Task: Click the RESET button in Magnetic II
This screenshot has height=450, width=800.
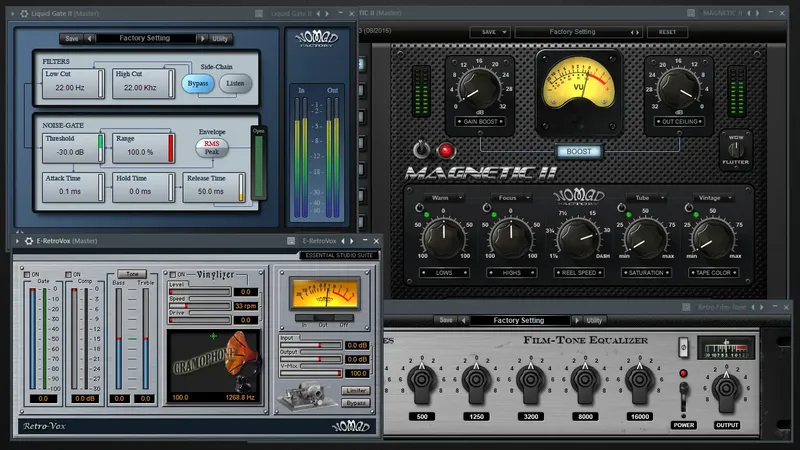Action: 667,32
